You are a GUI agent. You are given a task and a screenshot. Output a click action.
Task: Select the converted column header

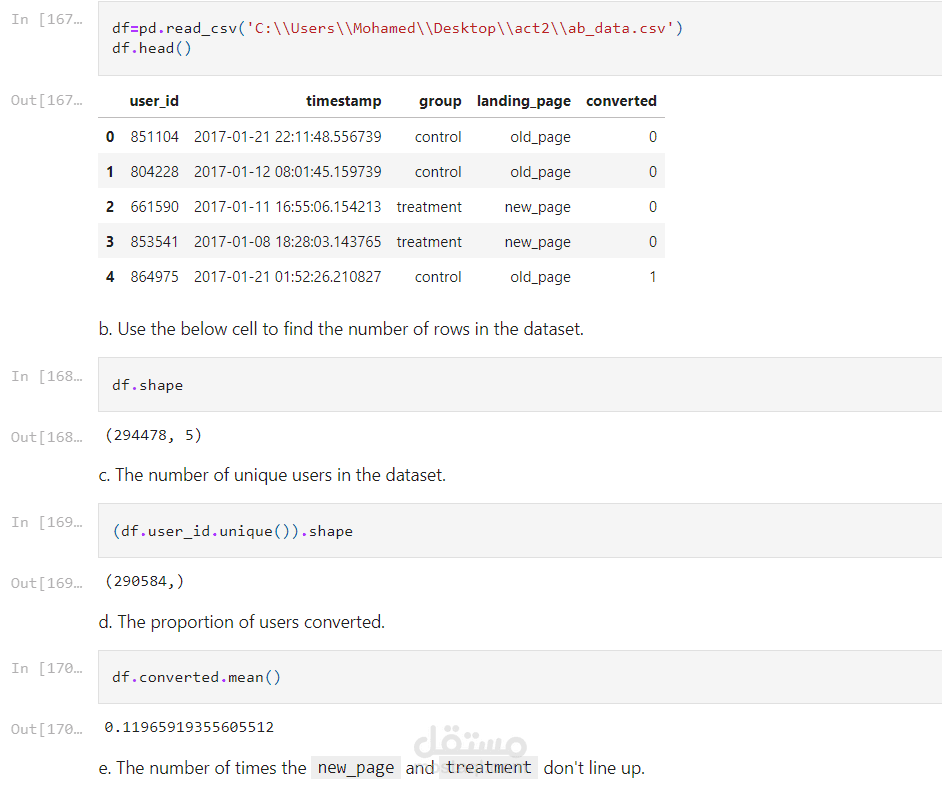click(x=621, y=101)
